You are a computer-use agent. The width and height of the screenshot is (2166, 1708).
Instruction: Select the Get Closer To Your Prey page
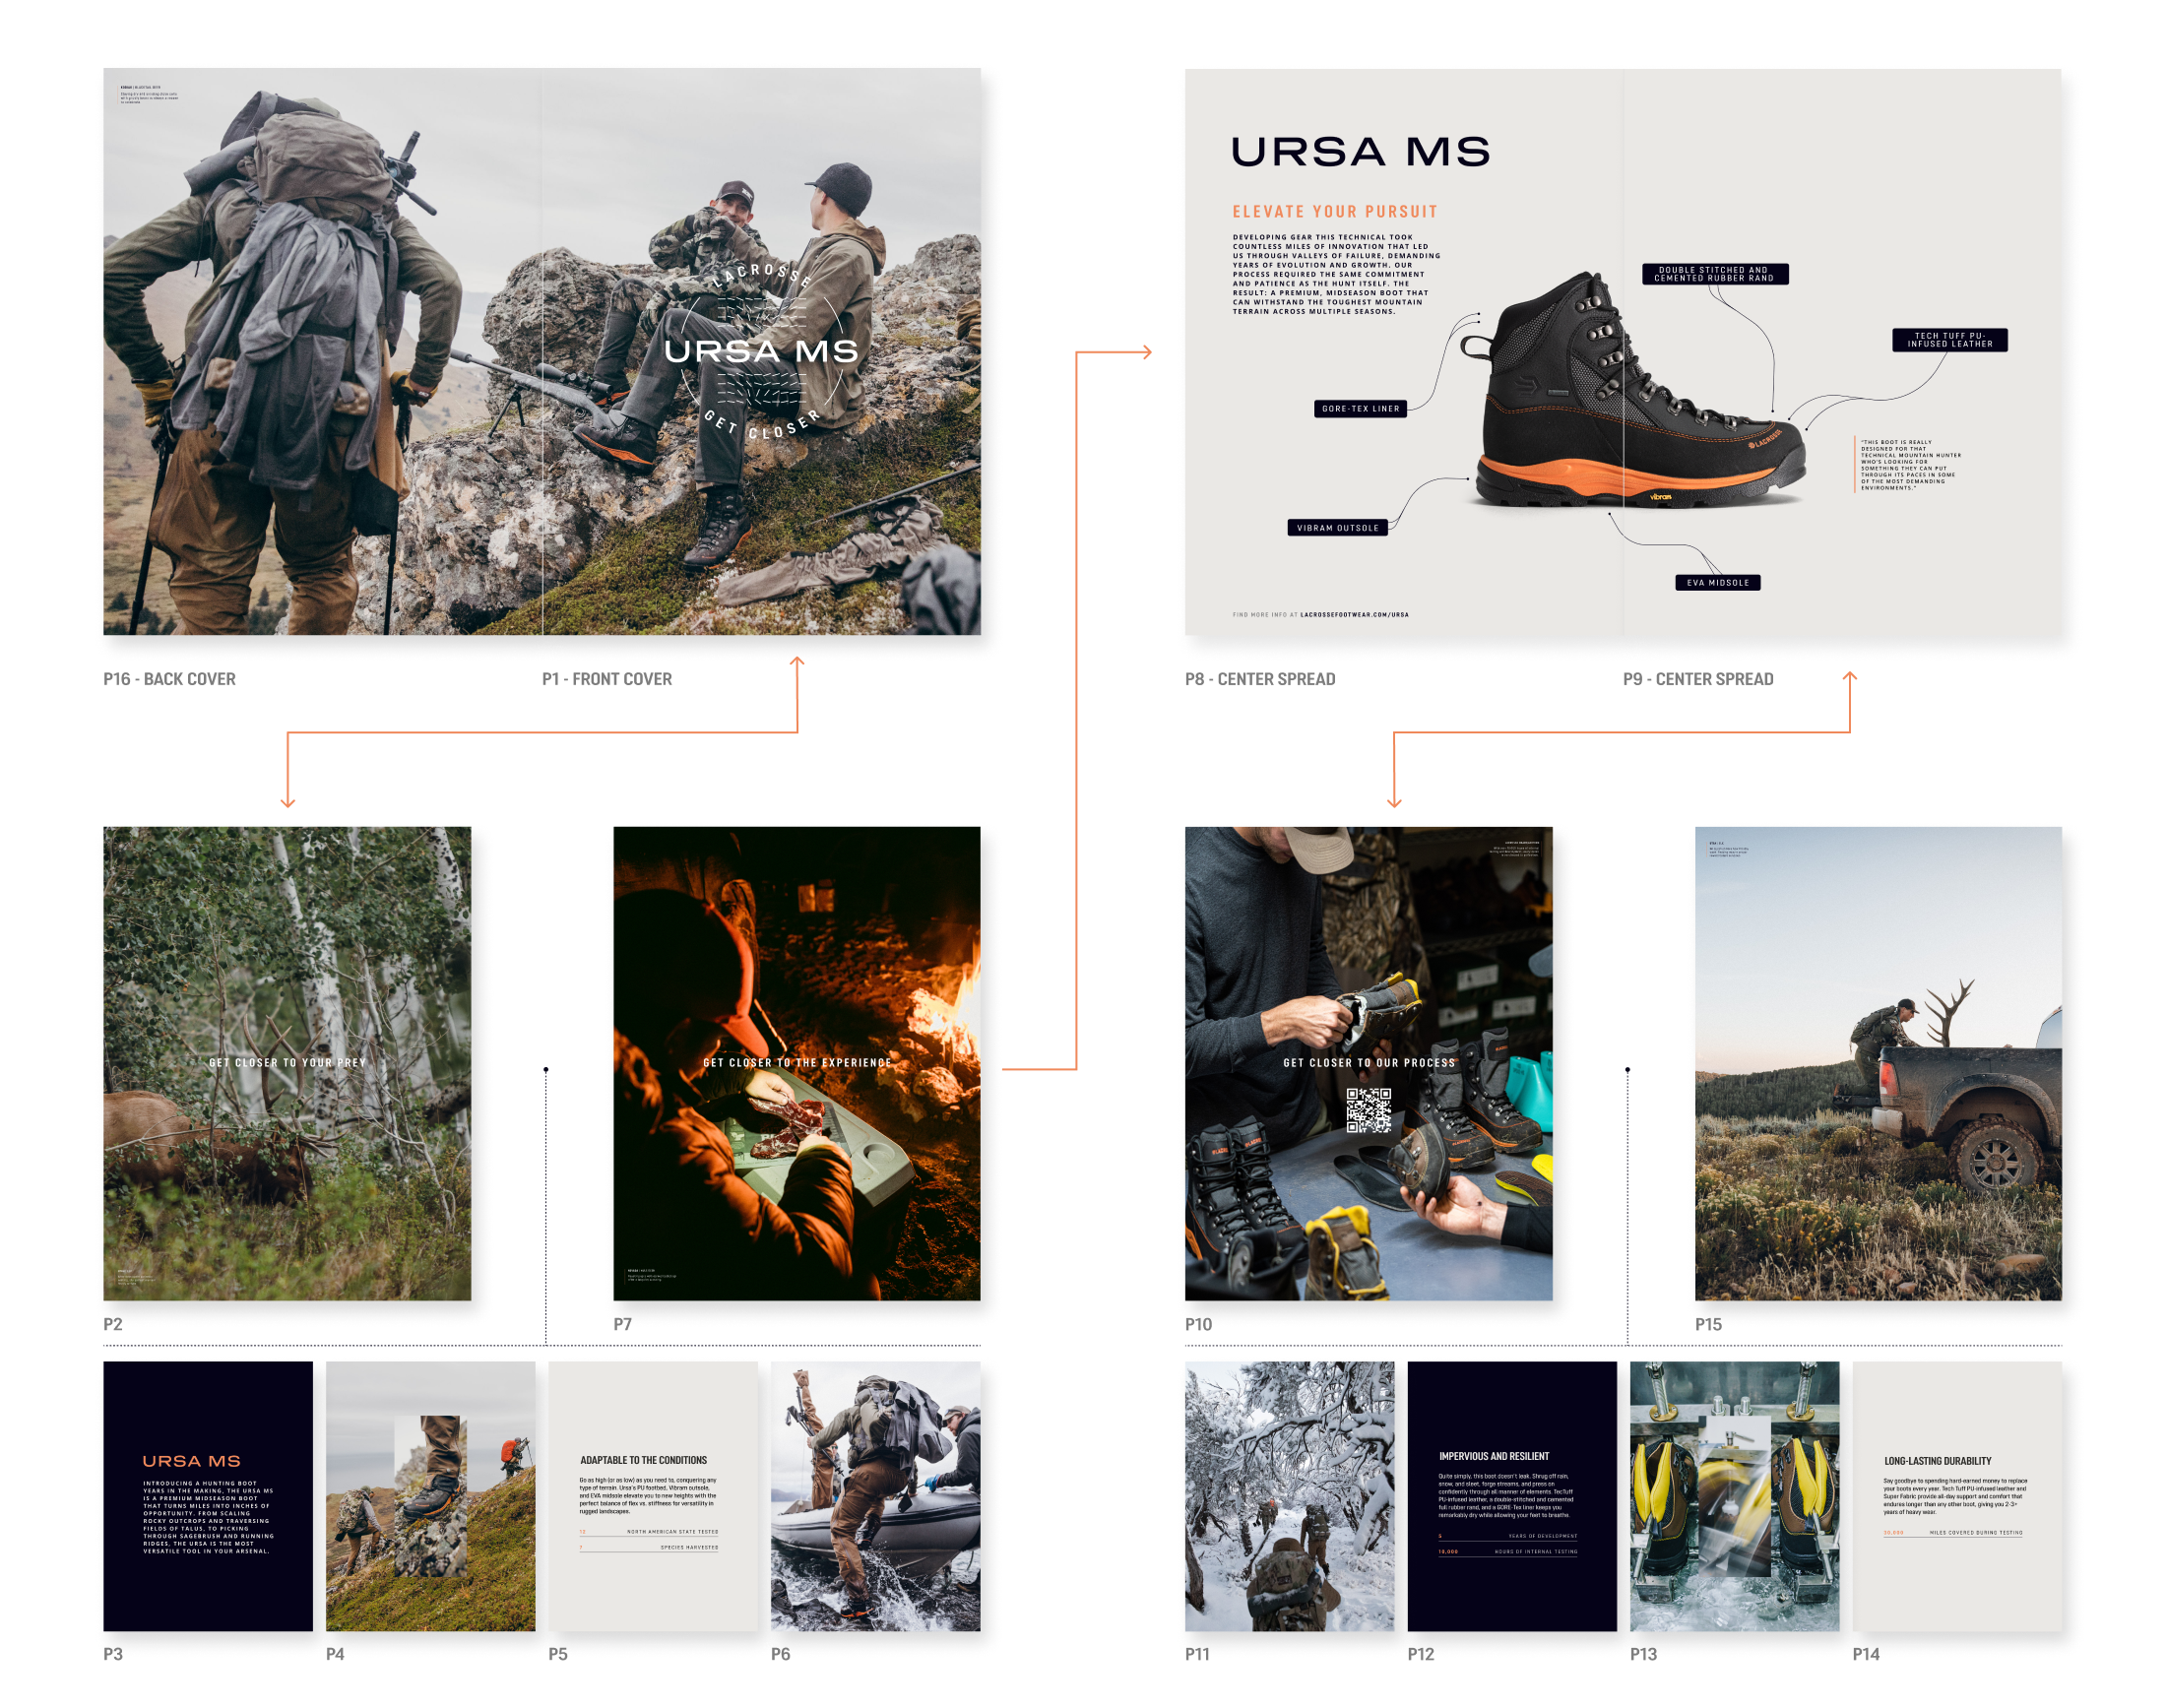click(x=287, y=1062)
